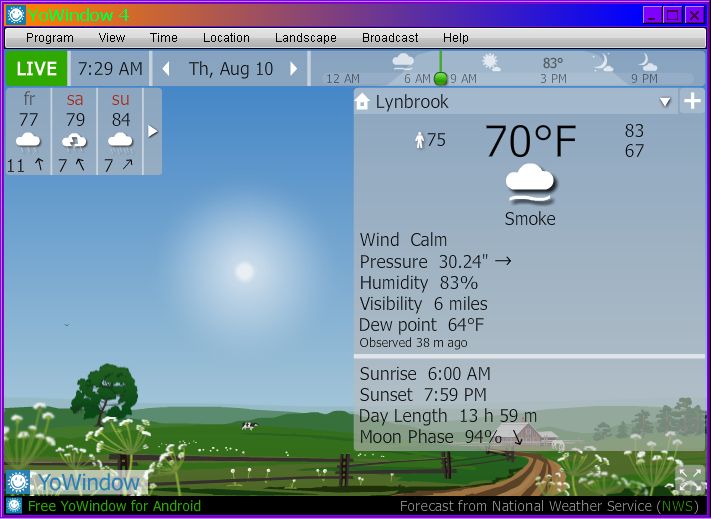This screenshot has height=519, width=711.
Task: Click the sun in the landscape
Action: (x=244, y=272)
